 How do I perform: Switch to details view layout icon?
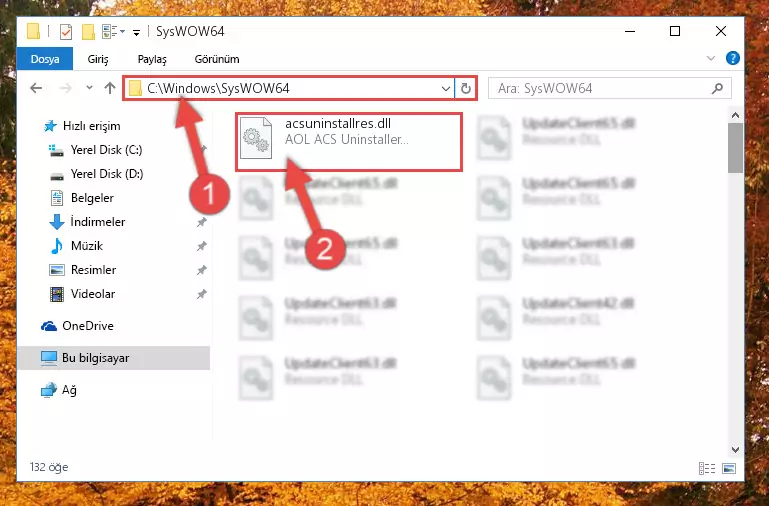707,468
